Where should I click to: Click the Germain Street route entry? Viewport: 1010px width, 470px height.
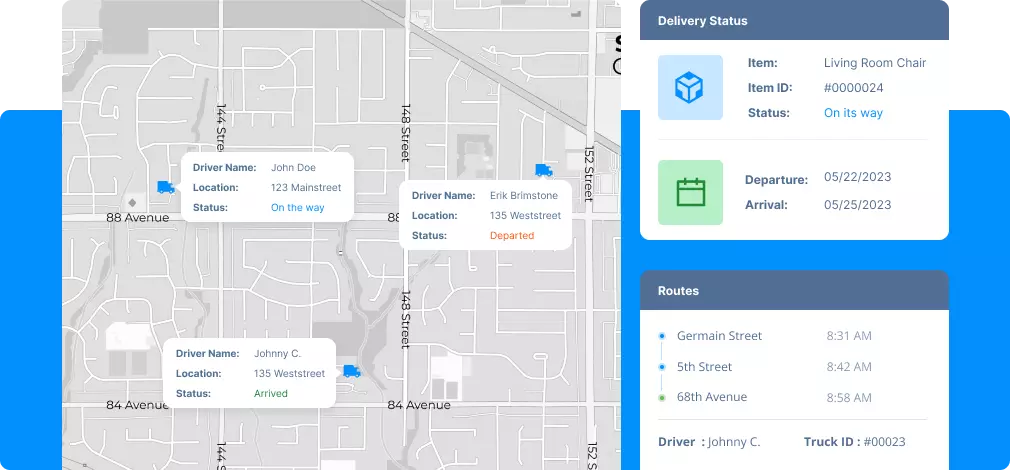click(719, 336)
